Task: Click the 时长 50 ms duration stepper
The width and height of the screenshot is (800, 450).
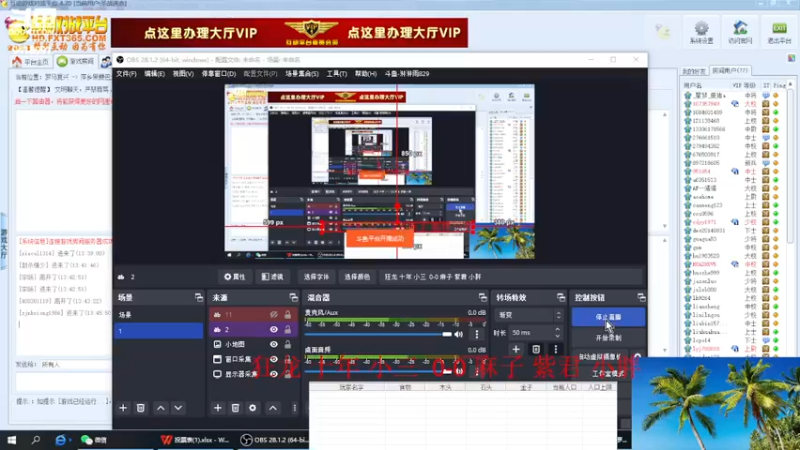Action: (557, 333)
